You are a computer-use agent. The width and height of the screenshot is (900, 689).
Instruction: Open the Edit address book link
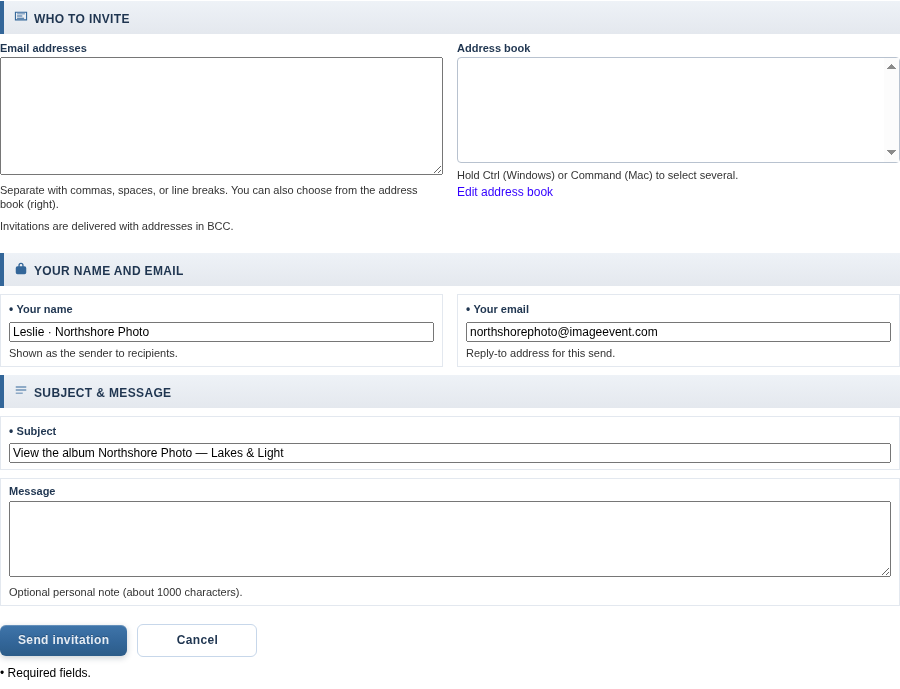tap(505, 192)
